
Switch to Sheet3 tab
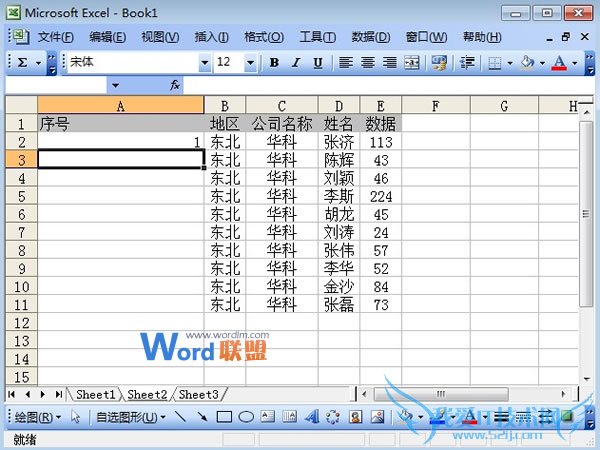pos(199,394)
